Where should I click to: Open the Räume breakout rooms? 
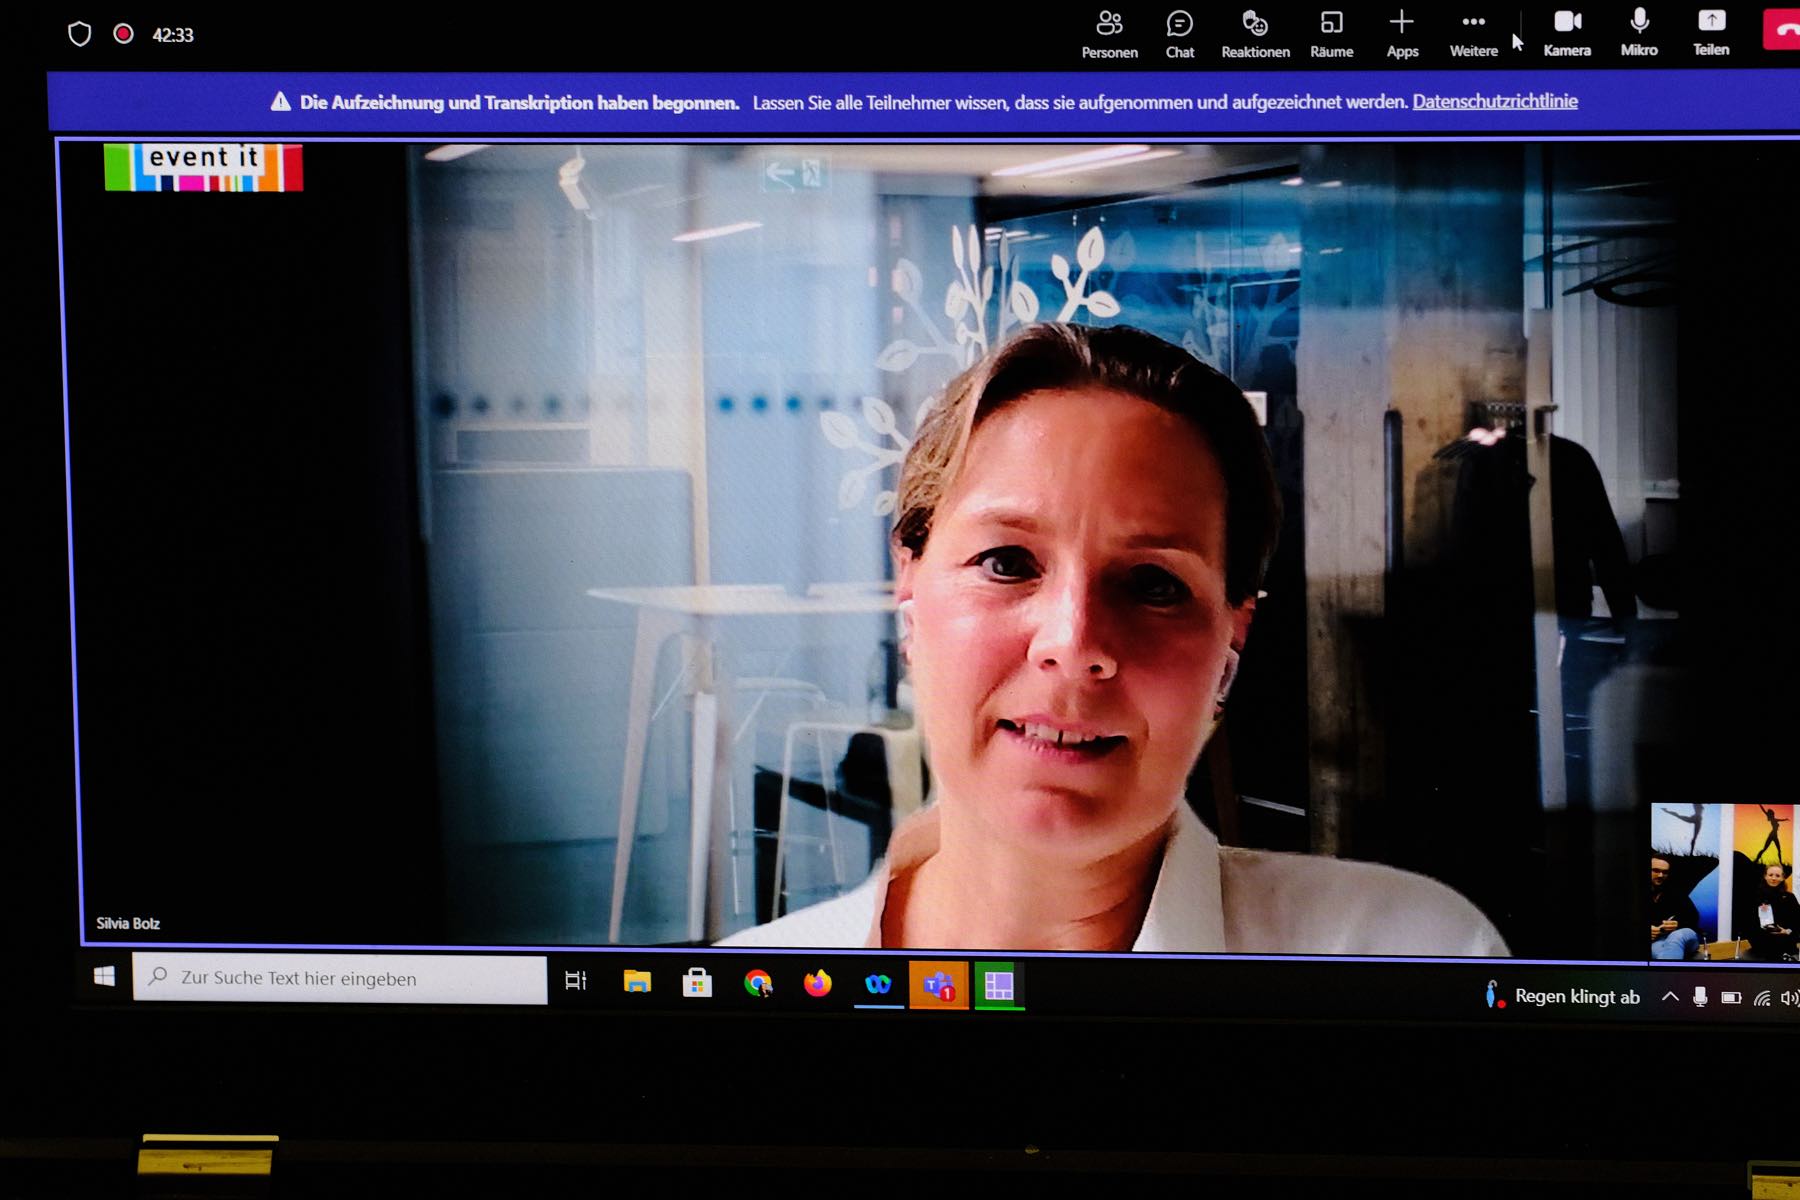(1331, 34)
